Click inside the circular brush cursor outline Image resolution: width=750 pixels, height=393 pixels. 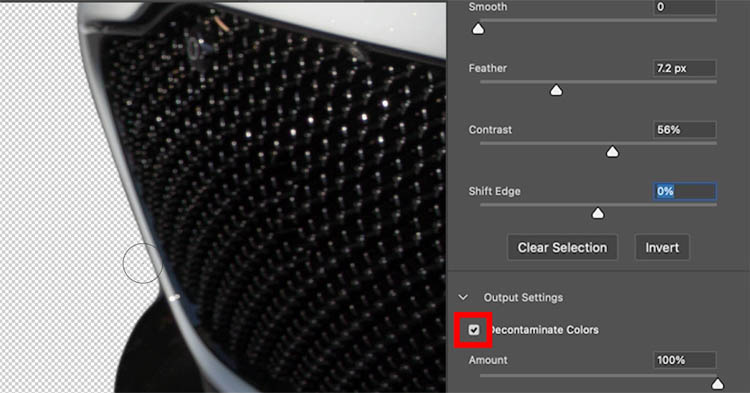coord(143,263)
